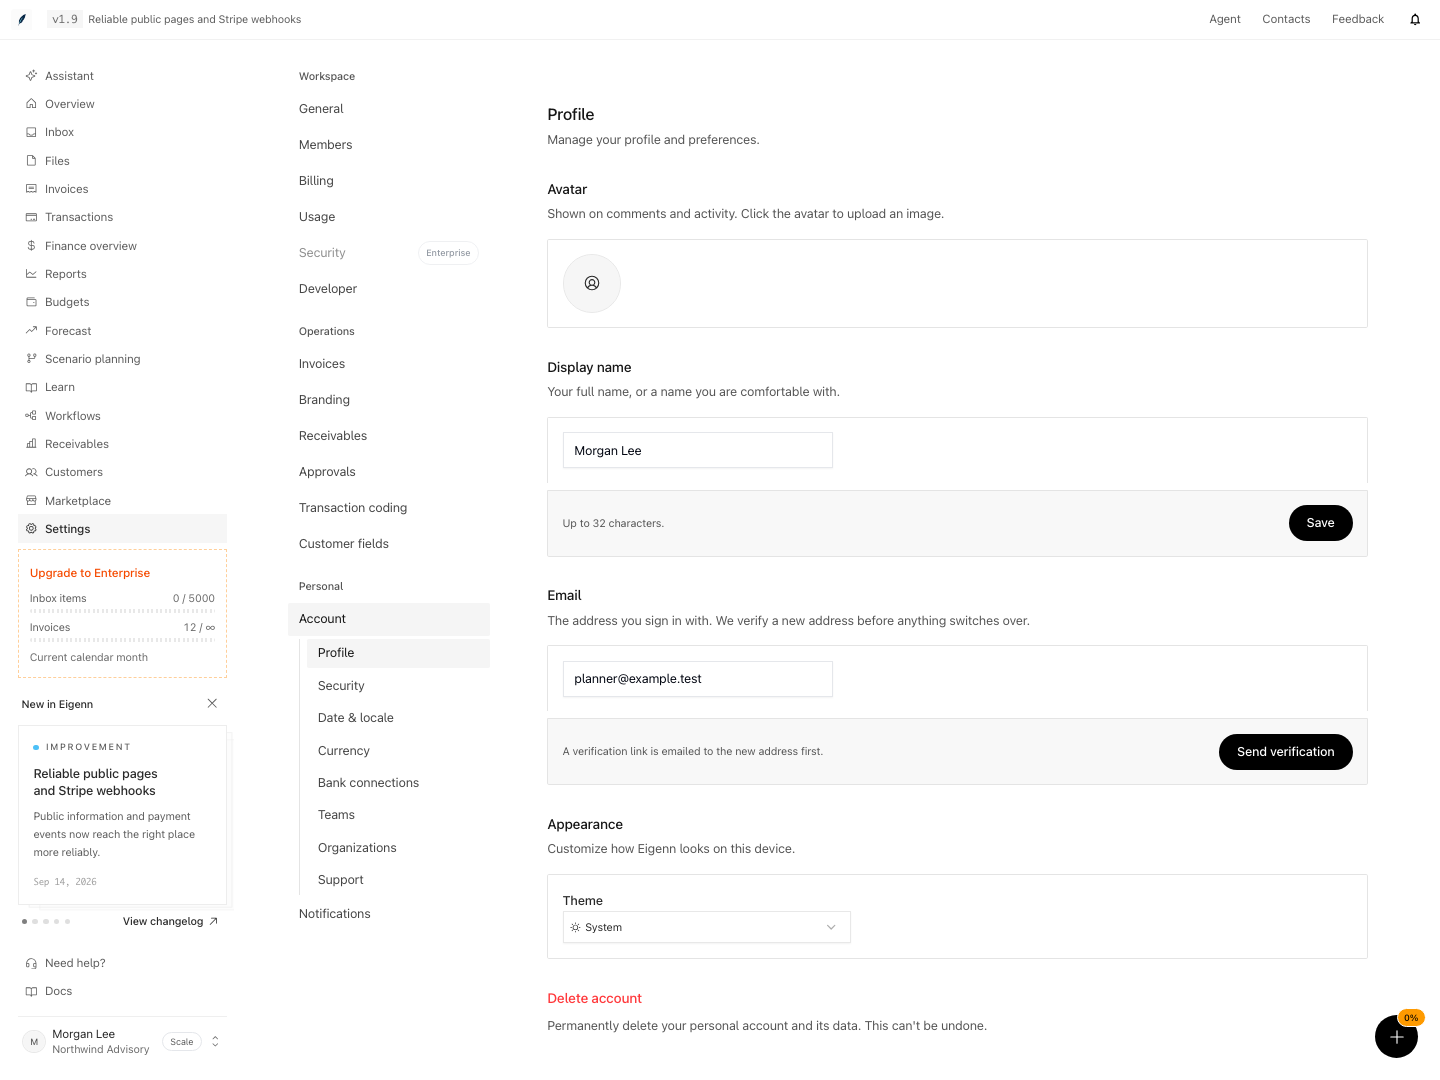
Task: Open Feedback in the top bar
Action: point(1358,19)
